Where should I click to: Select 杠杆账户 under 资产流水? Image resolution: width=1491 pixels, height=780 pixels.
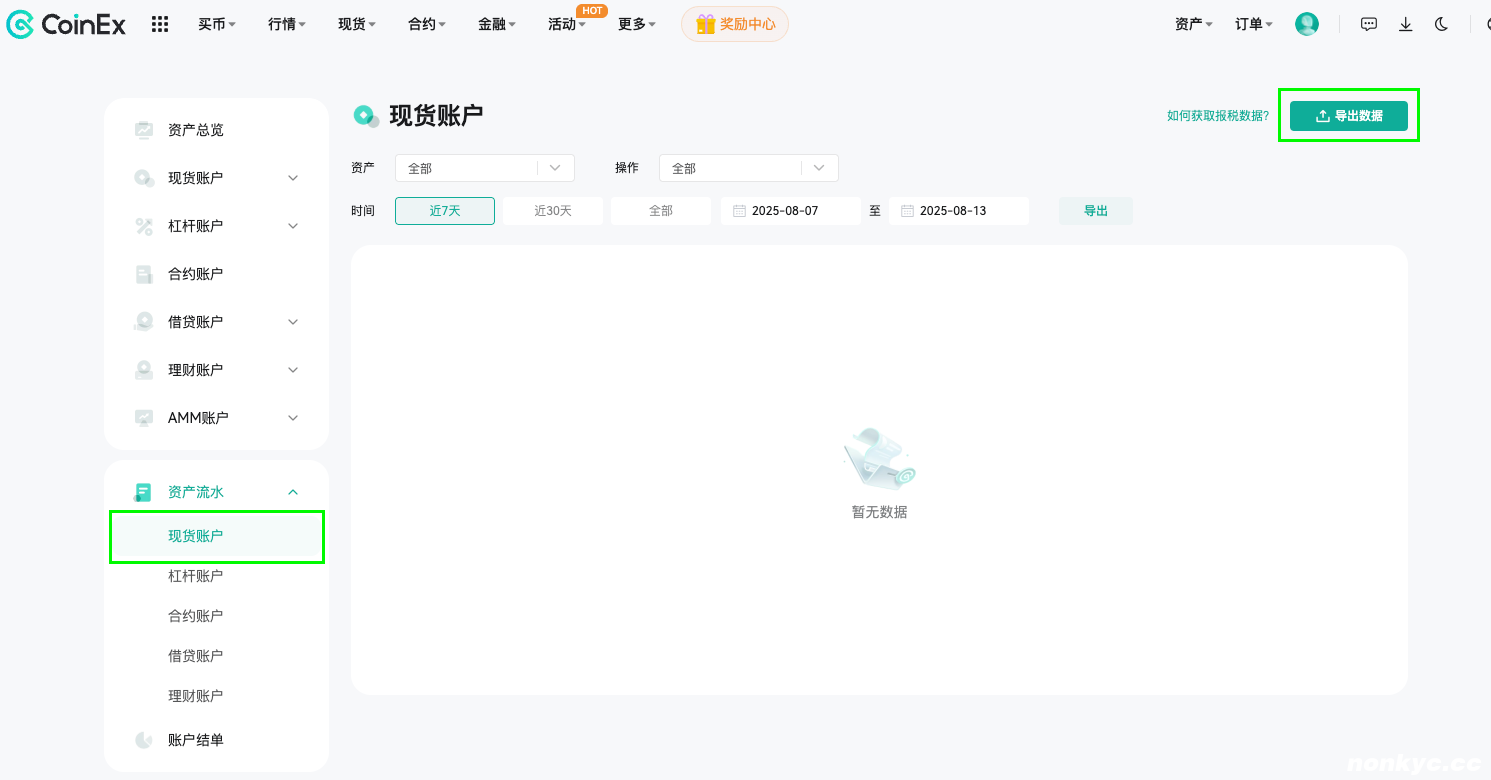tap(196, 576)
